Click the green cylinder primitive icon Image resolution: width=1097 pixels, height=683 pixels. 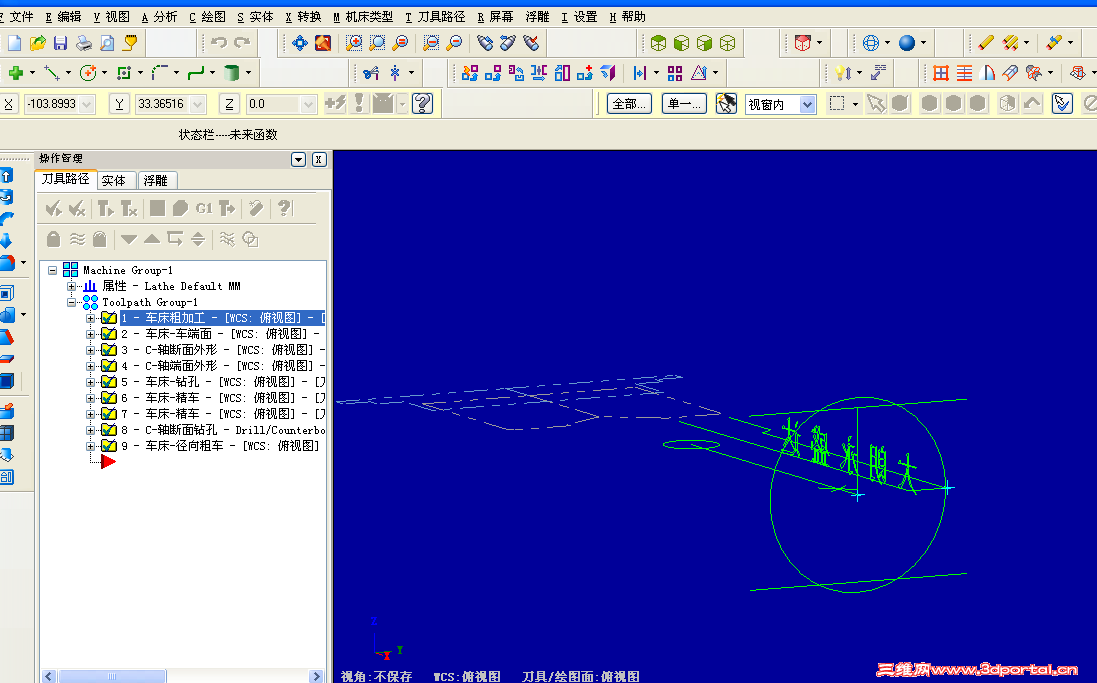tap(232, 72)
